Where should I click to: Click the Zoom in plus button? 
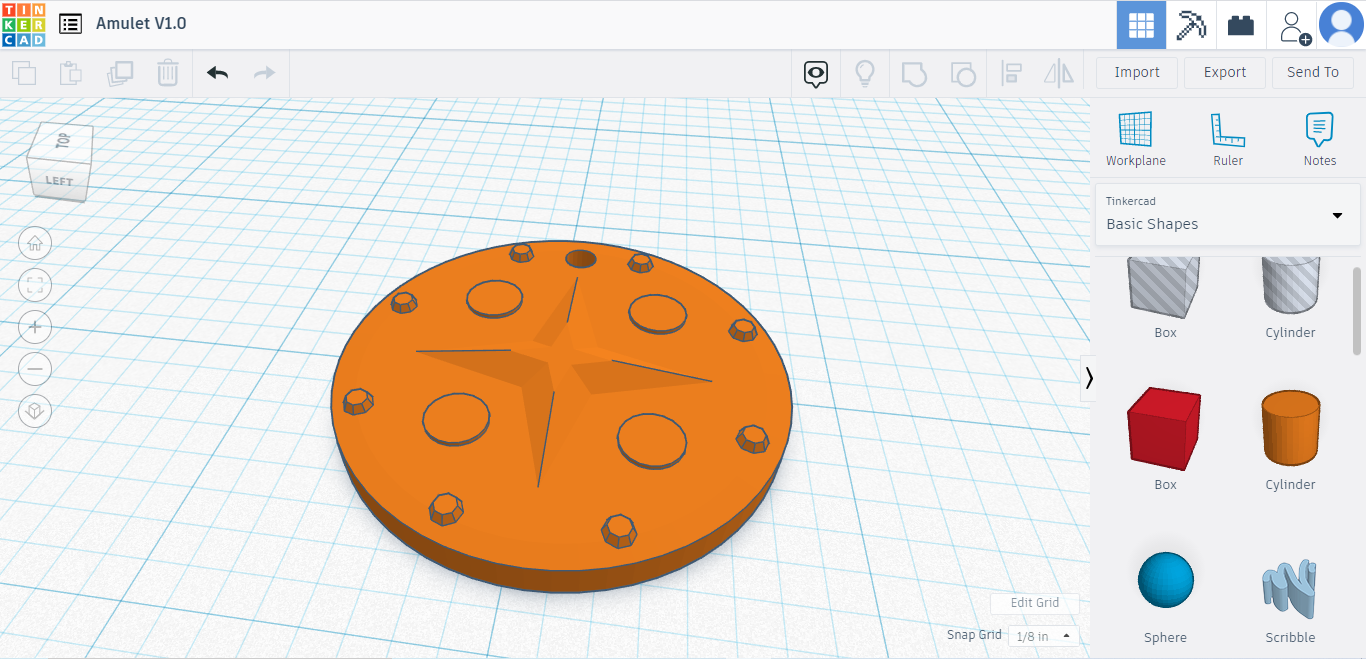35,327
